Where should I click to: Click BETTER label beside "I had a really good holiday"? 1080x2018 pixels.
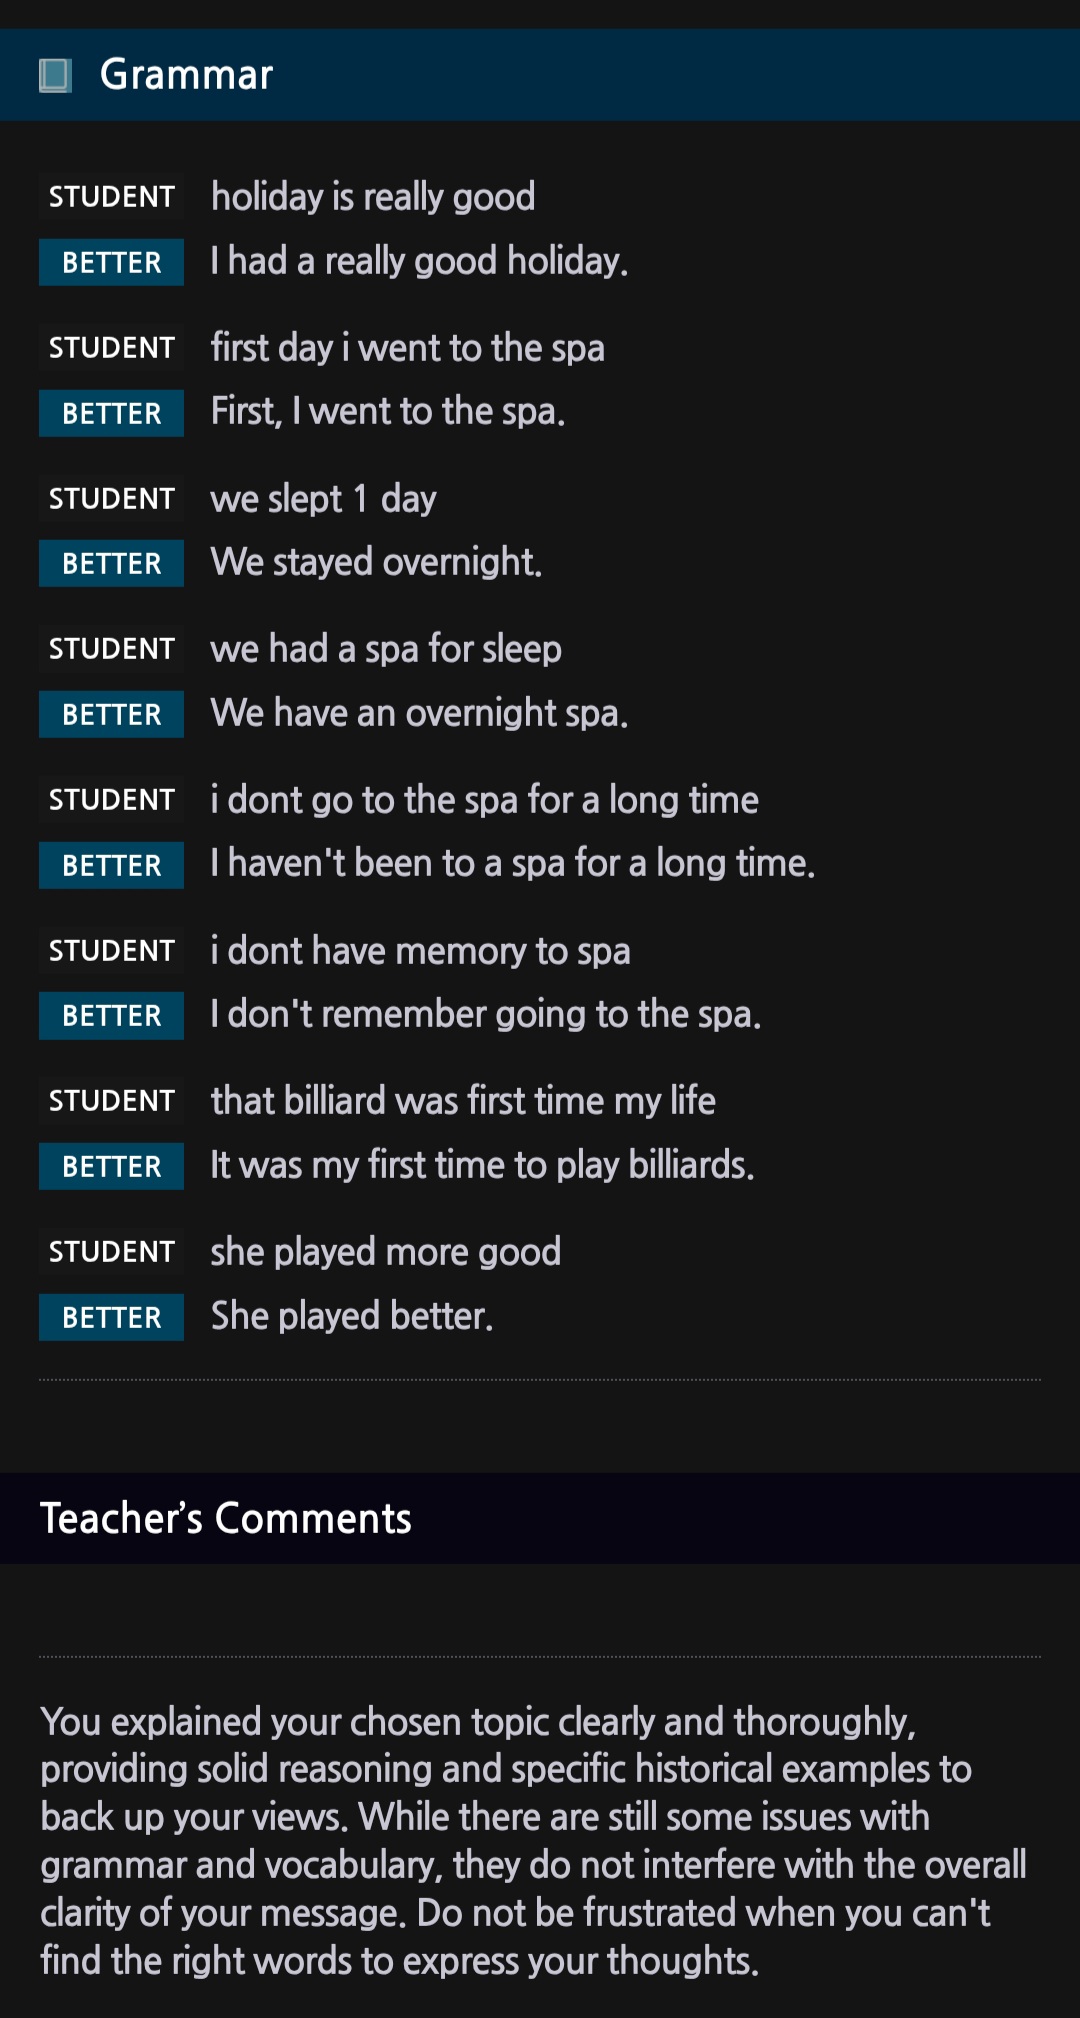point(111,262)
